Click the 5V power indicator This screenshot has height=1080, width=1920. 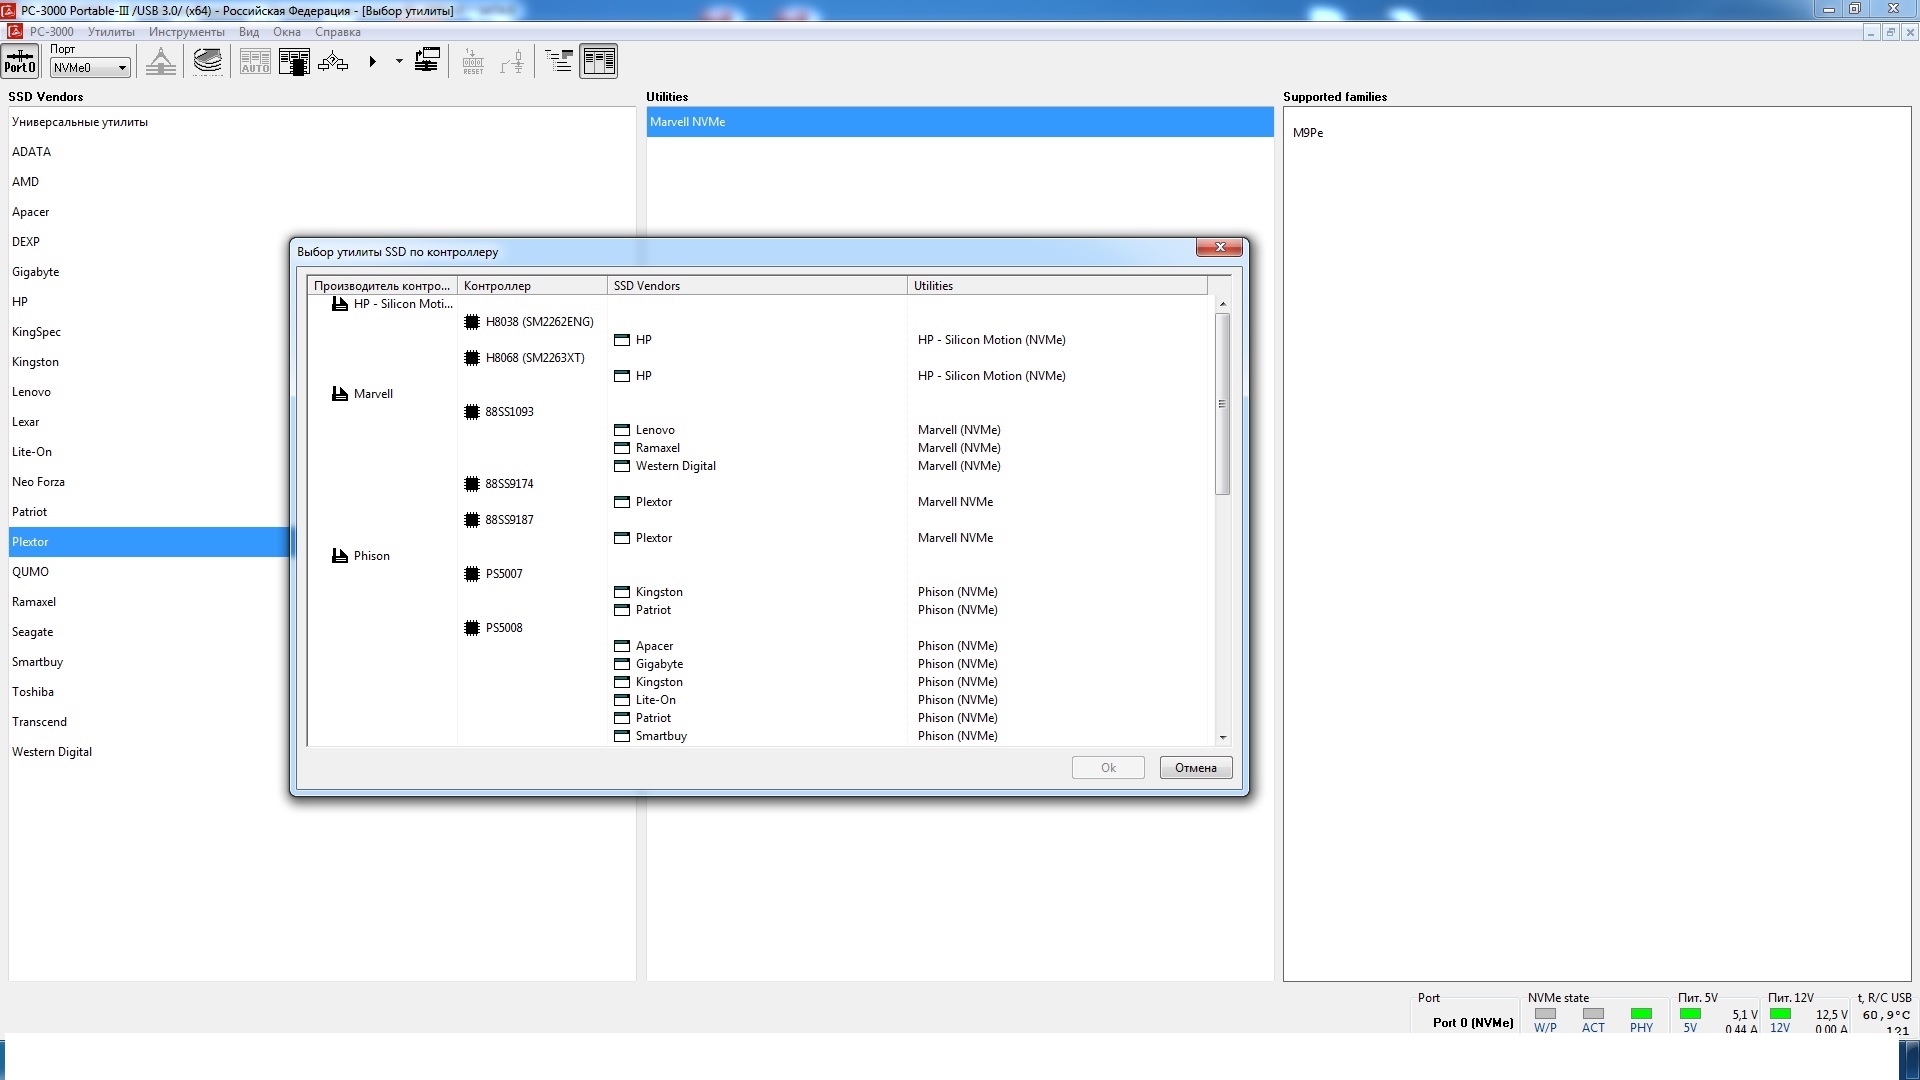pyautogui.click(x=1690, y=1014)
